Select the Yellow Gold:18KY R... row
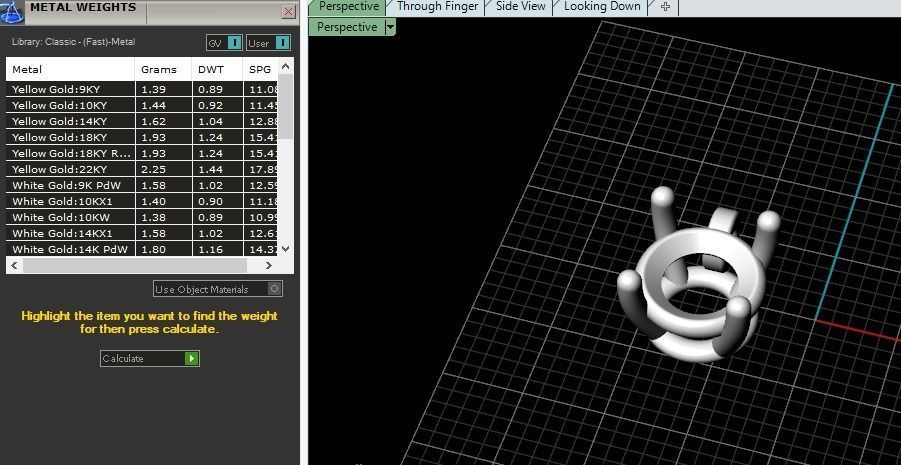Viewport: 901px width, 465px height. [142, 153]
